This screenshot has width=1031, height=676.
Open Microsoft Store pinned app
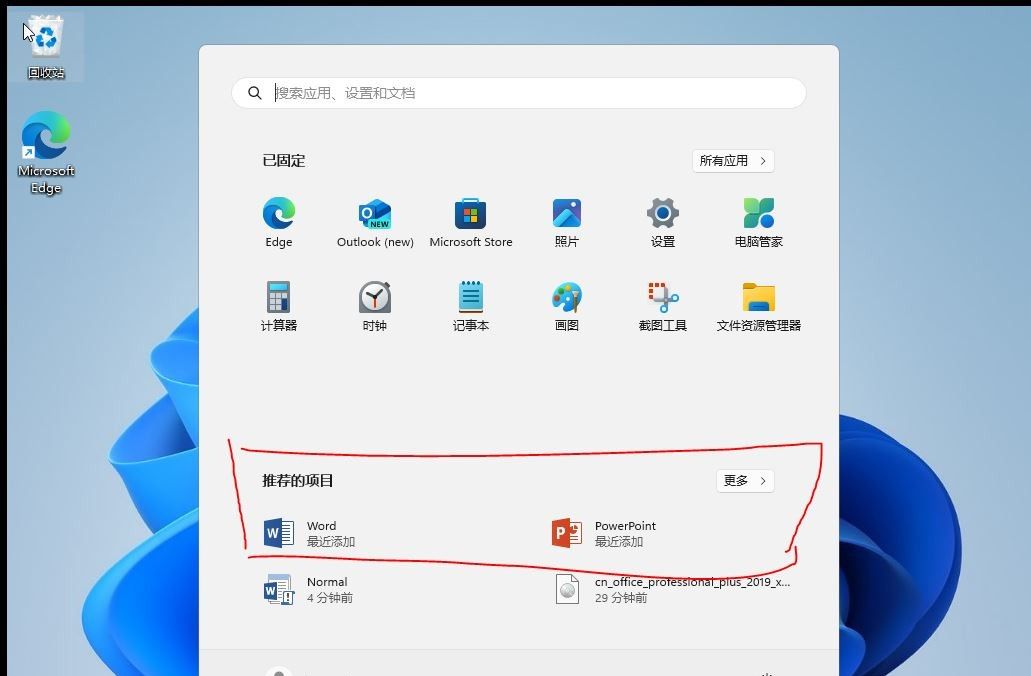(471, 222)
